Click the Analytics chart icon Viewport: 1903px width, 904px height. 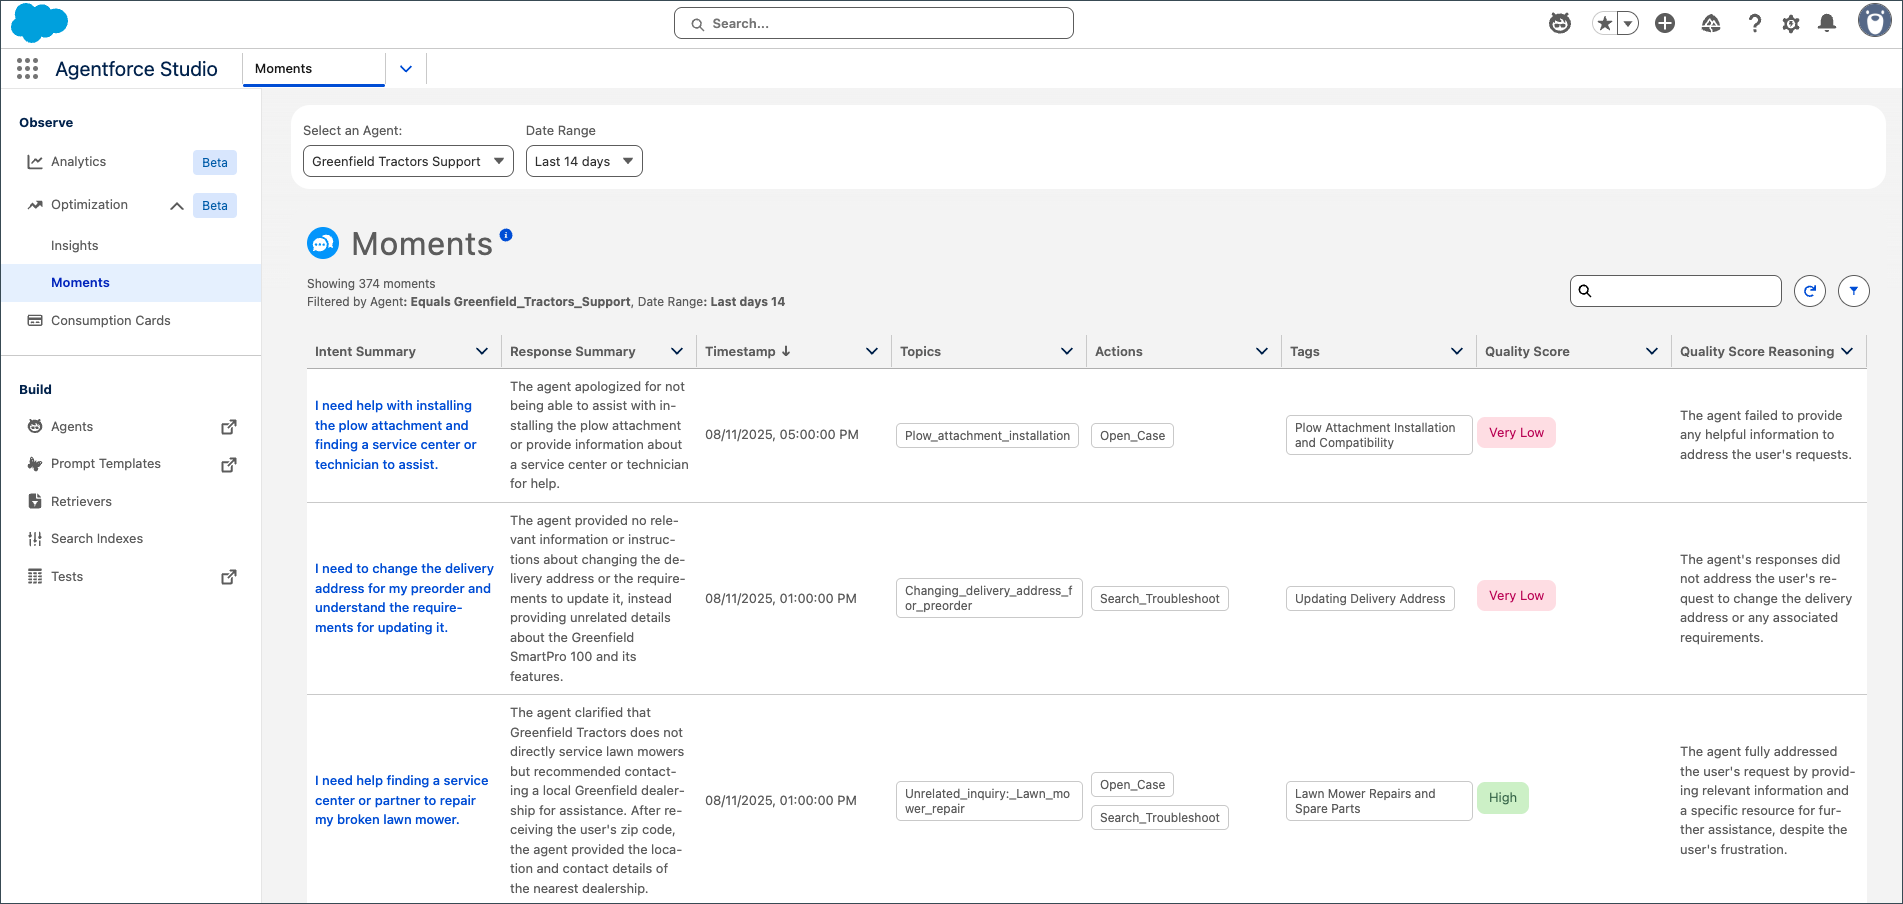click(35, 162)
